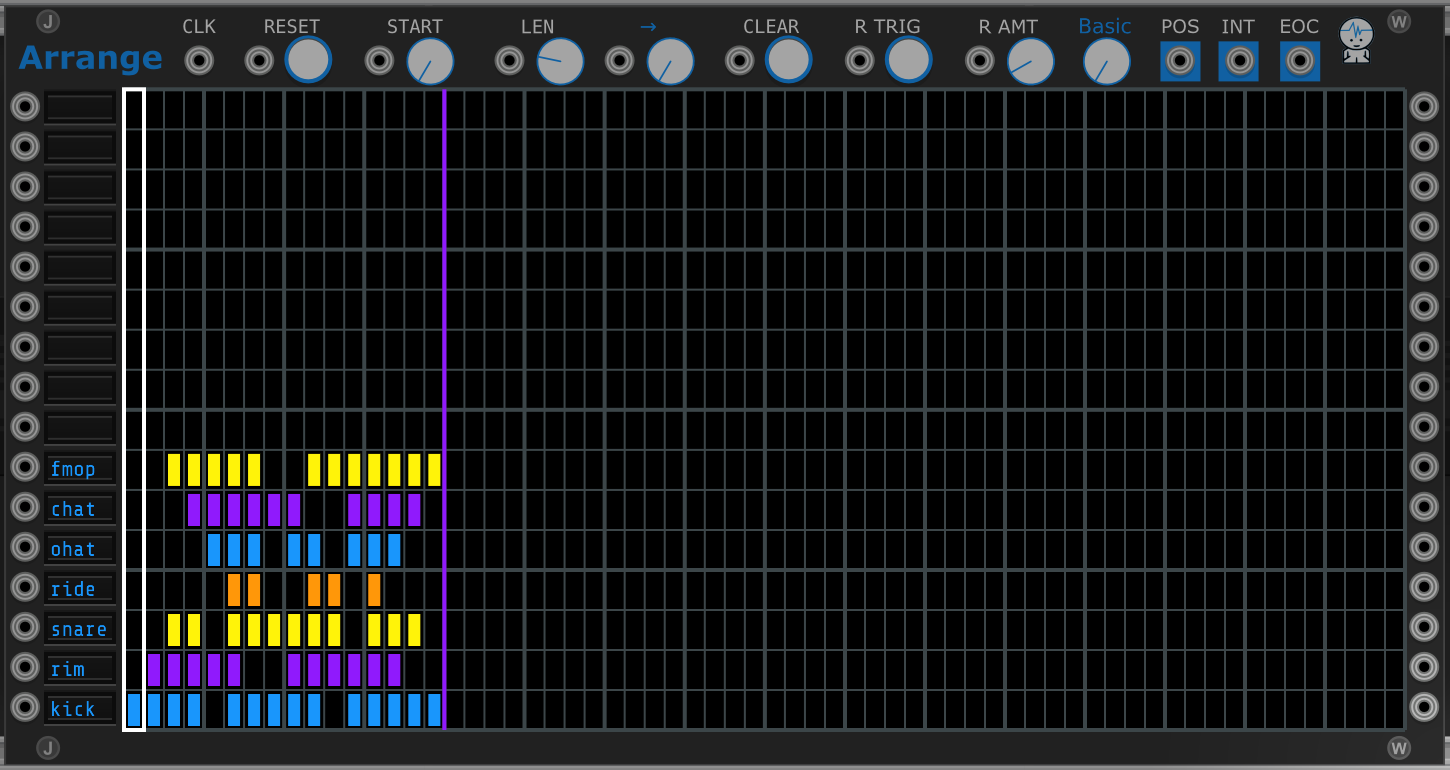Click the snare row right output jack
The width and height of the screenshot is (1450, 770).
click(x=1424, y=628)
